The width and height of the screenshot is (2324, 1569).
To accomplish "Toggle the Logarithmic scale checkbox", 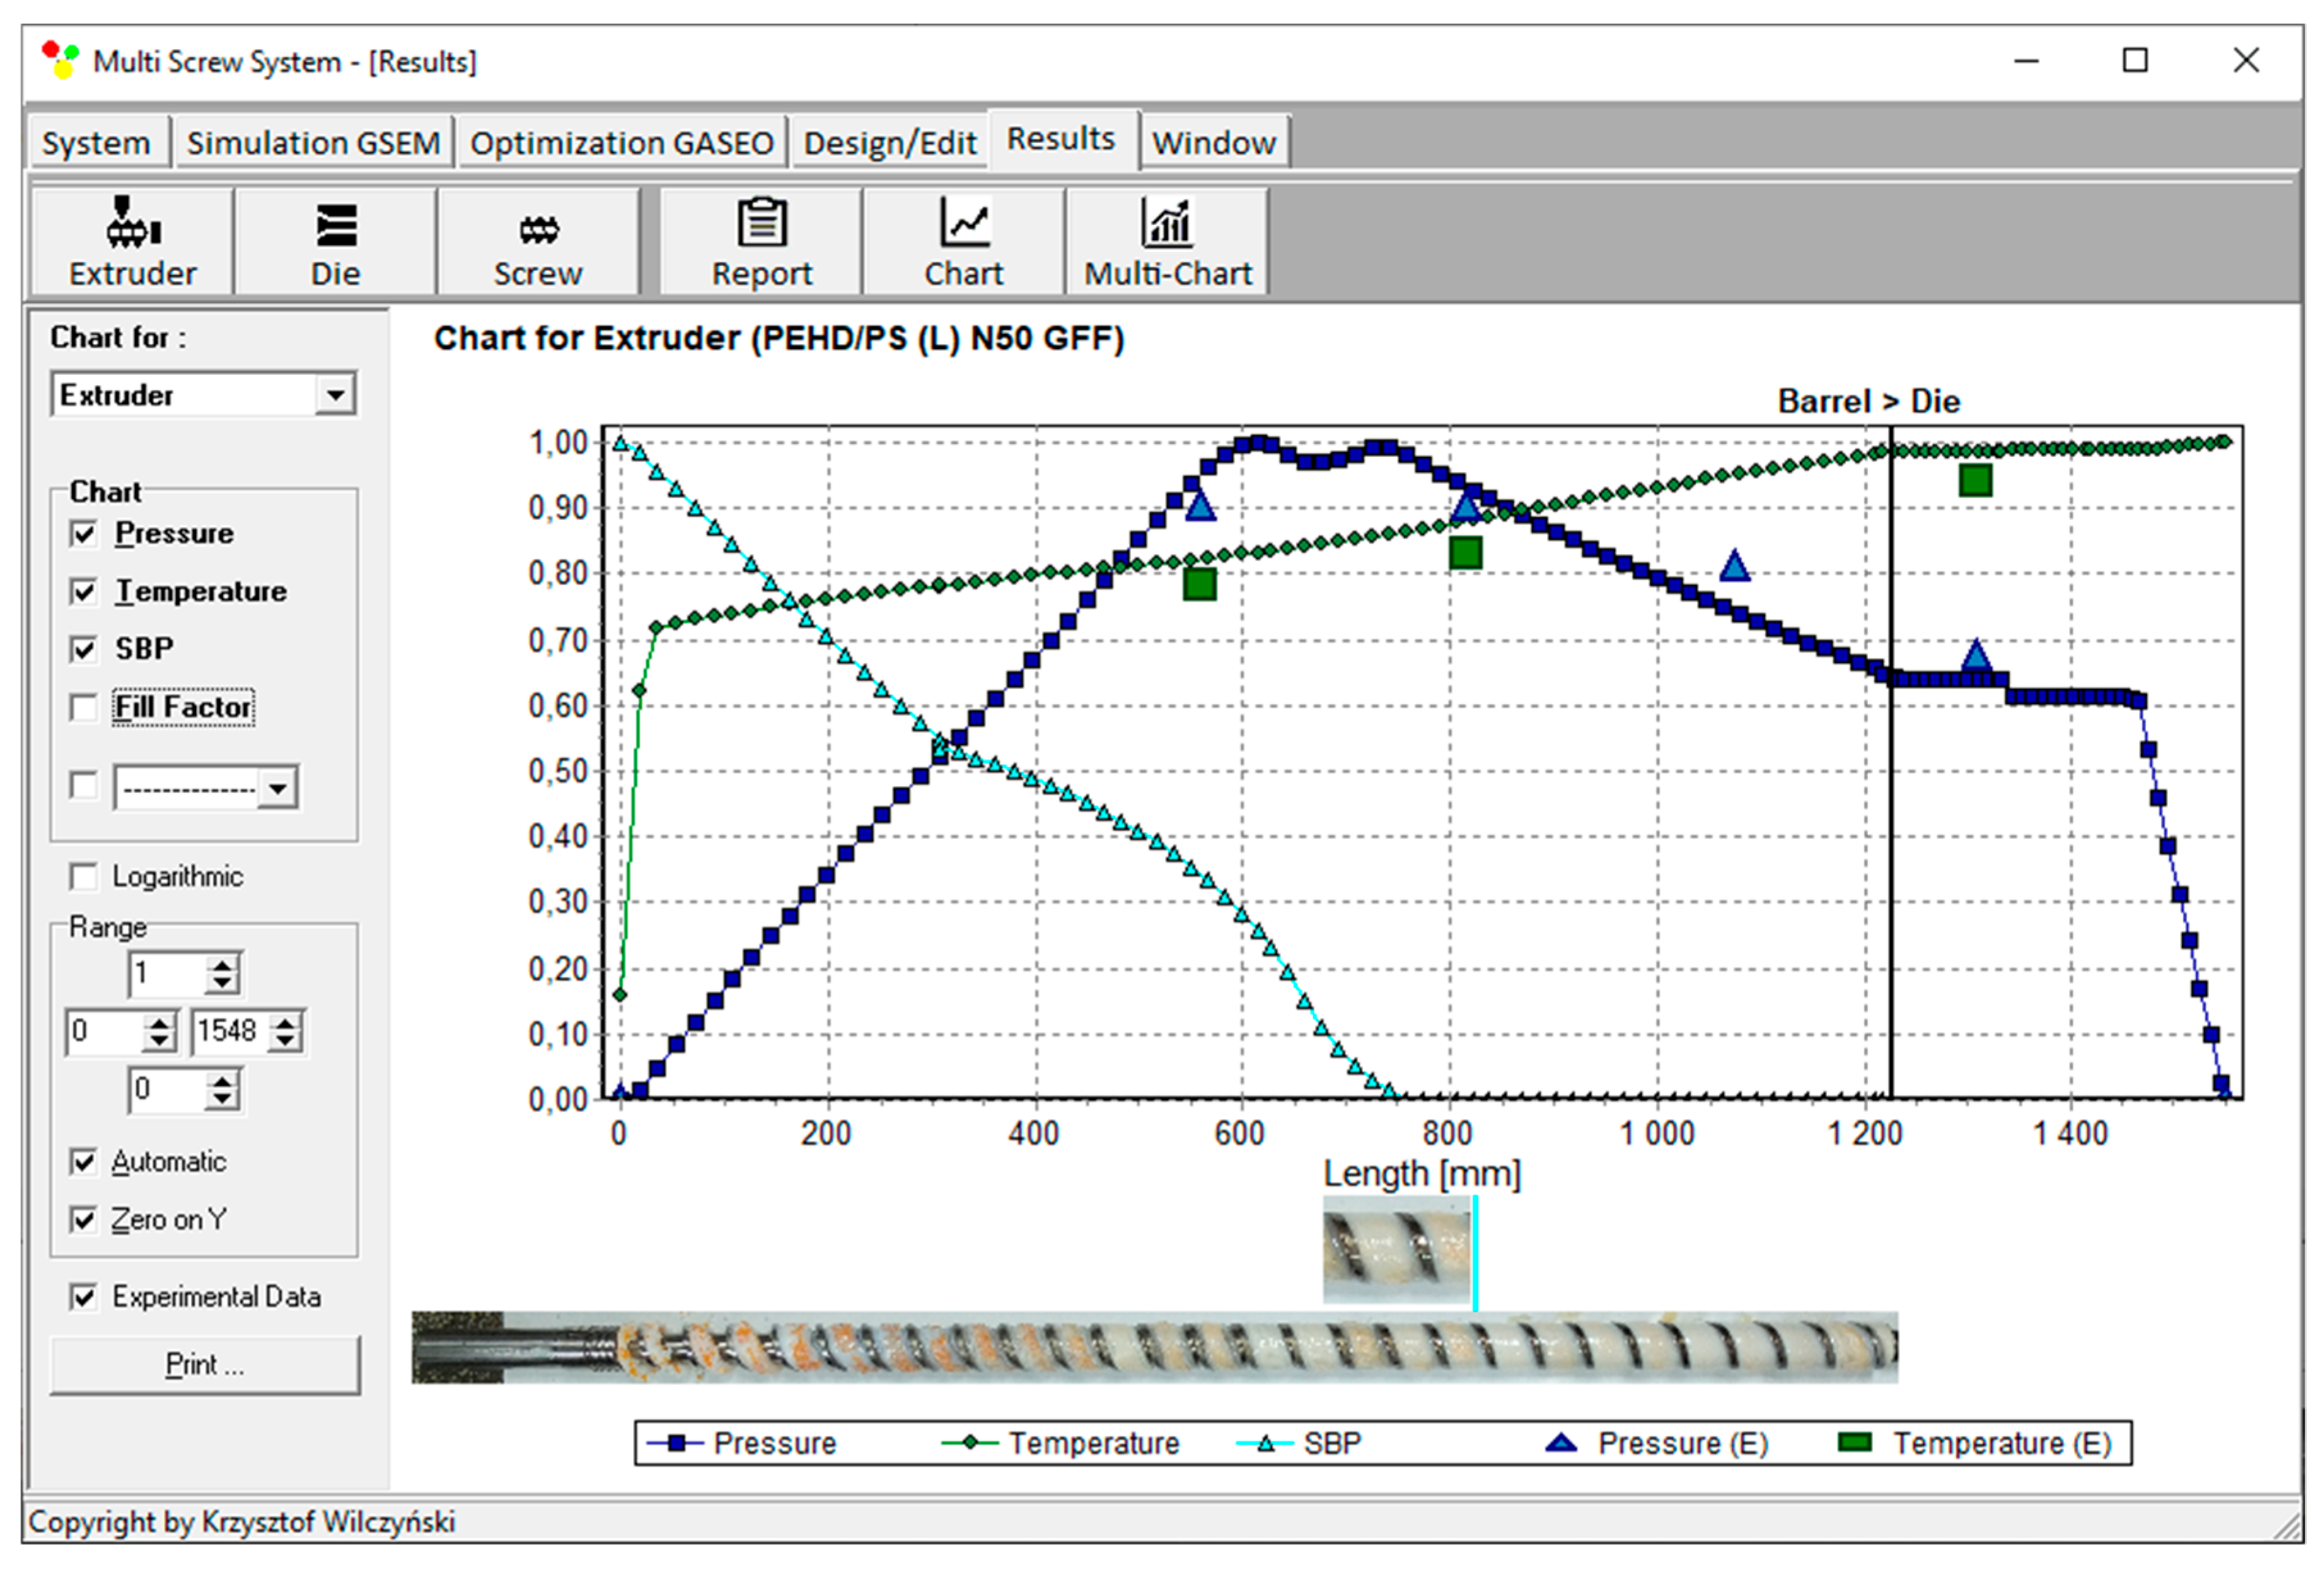I will click(84, 877).
